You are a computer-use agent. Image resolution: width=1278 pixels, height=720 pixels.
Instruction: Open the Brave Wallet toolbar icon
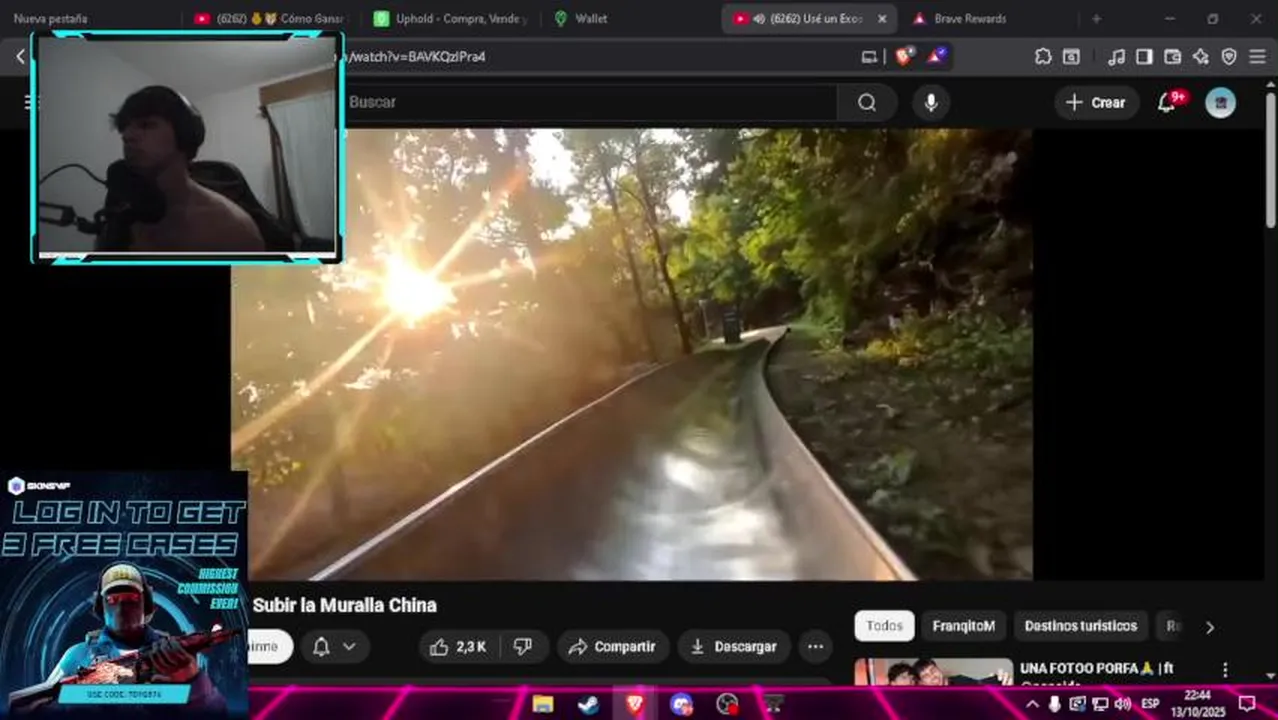coord(1172,57)
